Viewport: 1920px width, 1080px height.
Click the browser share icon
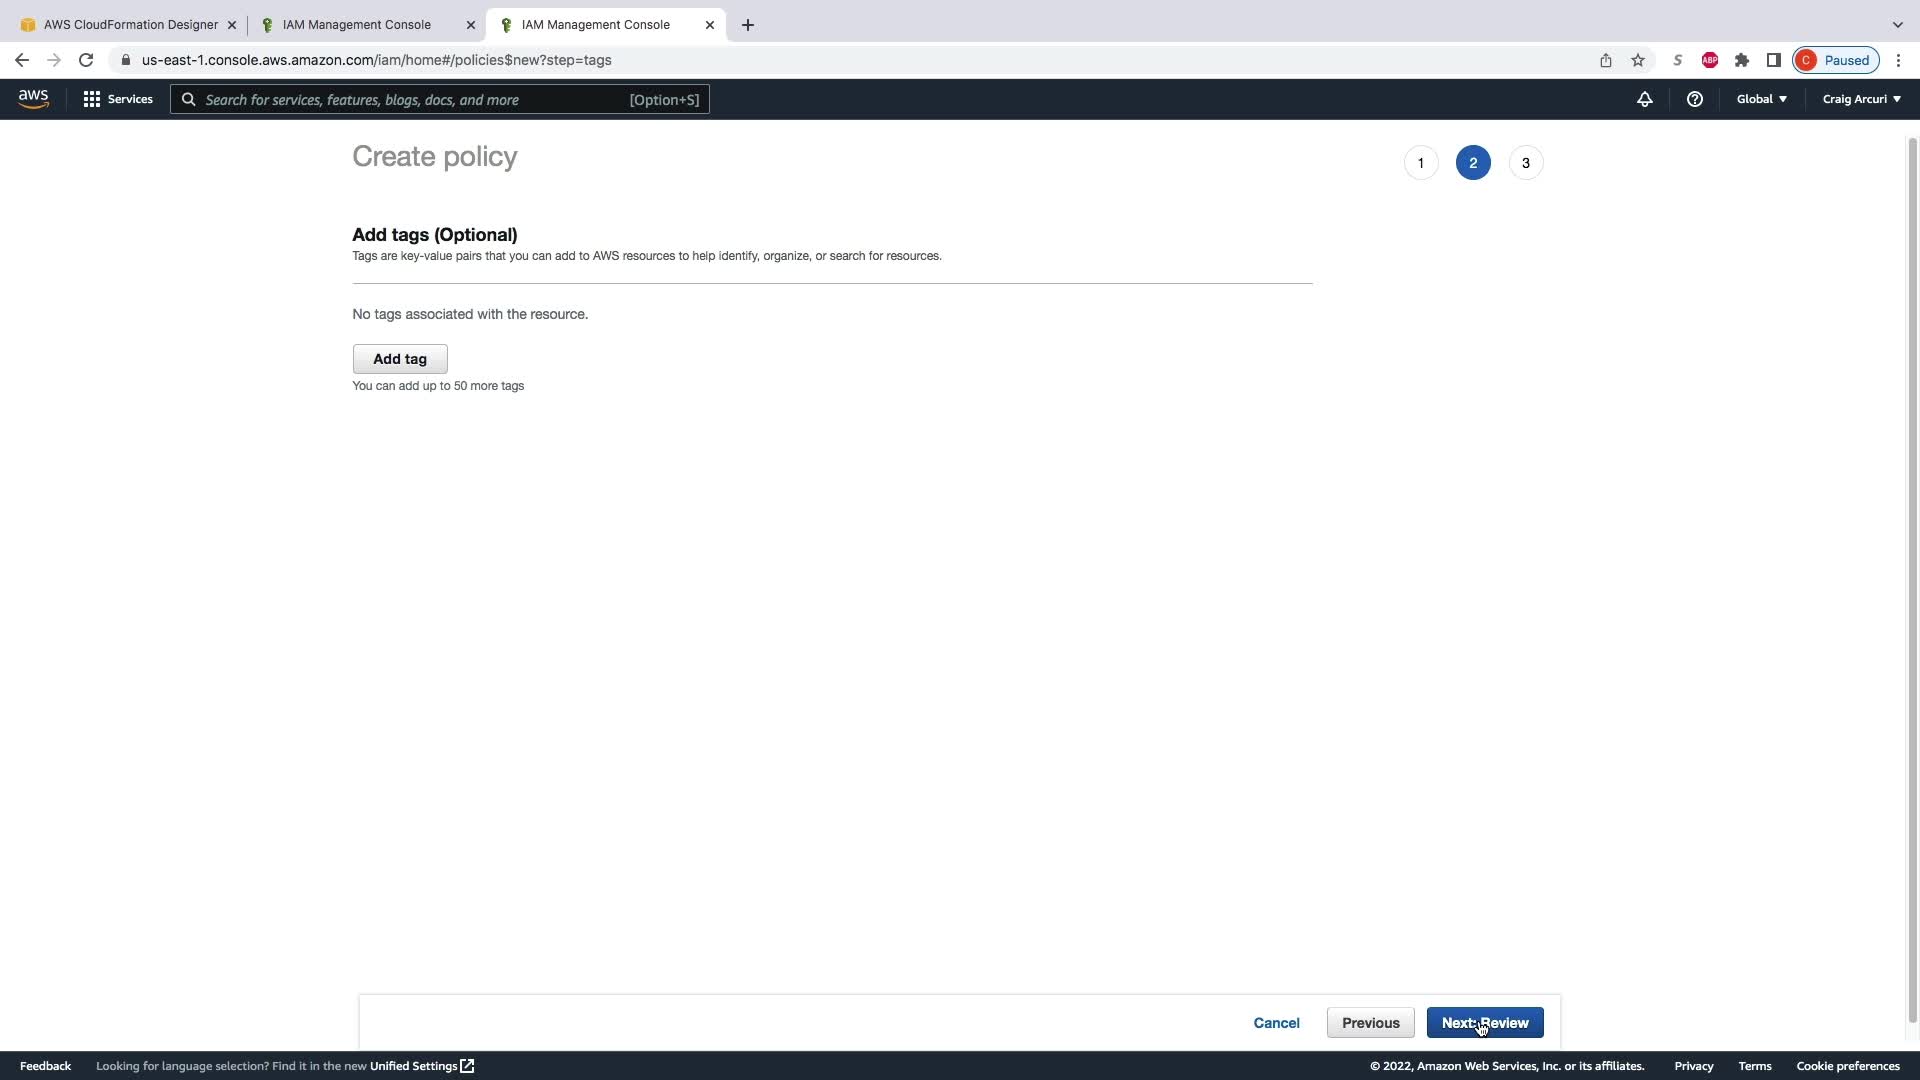pyautogui.click(x=1606, y=60)
